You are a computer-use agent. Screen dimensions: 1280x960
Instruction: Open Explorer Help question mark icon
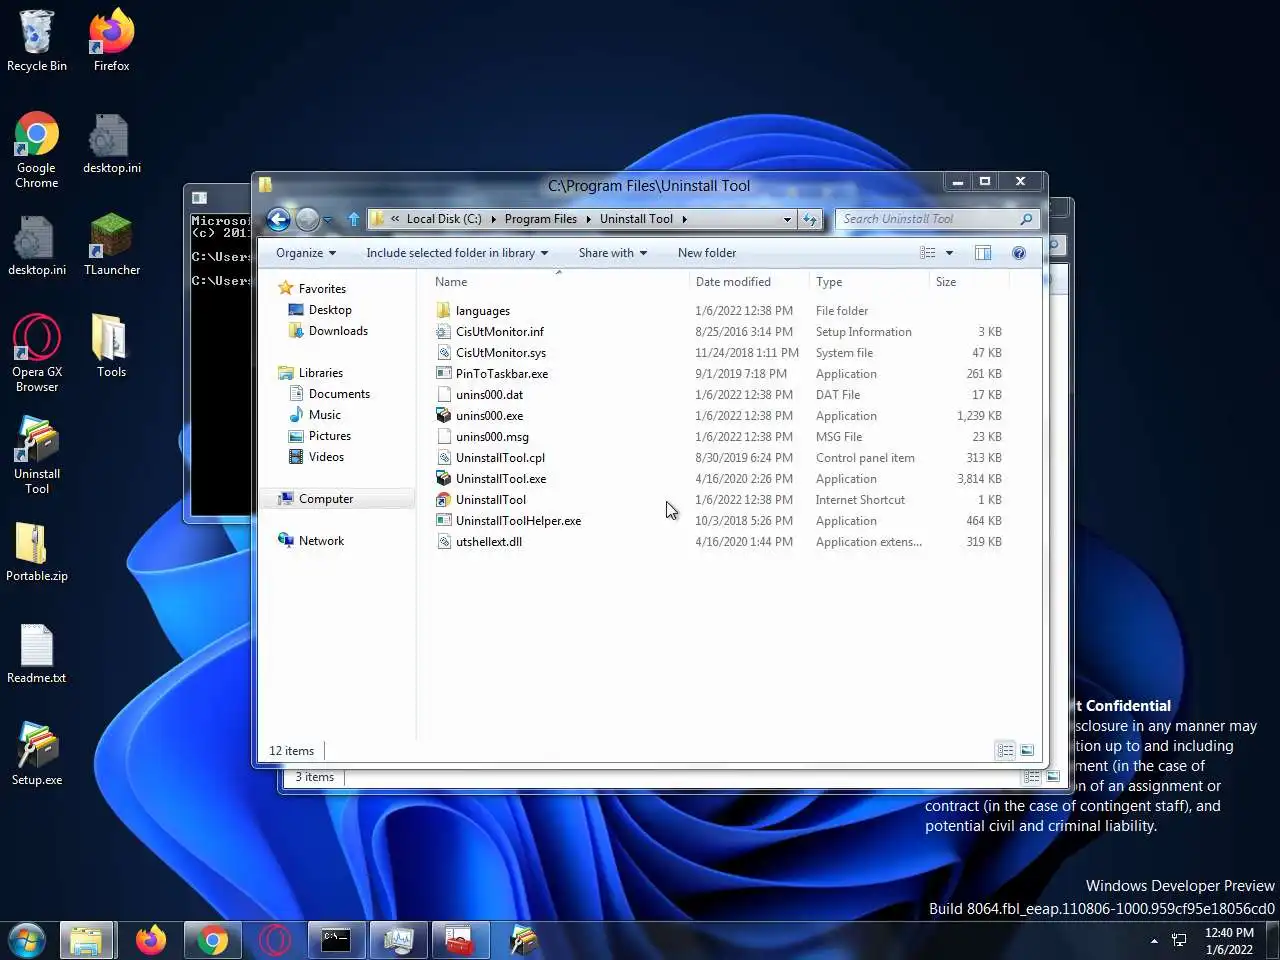1019,253
